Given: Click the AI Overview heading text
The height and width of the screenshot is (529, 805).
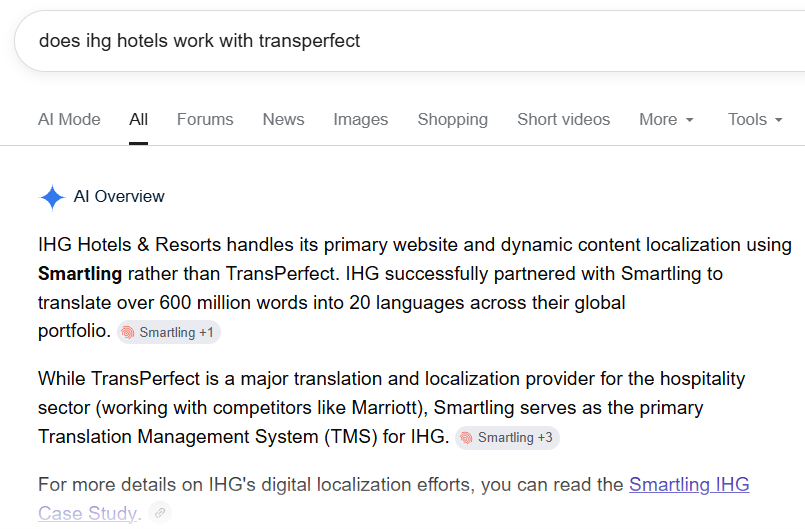Looking at the screenshot, I should pyautogui.click(x=119, y=197).
